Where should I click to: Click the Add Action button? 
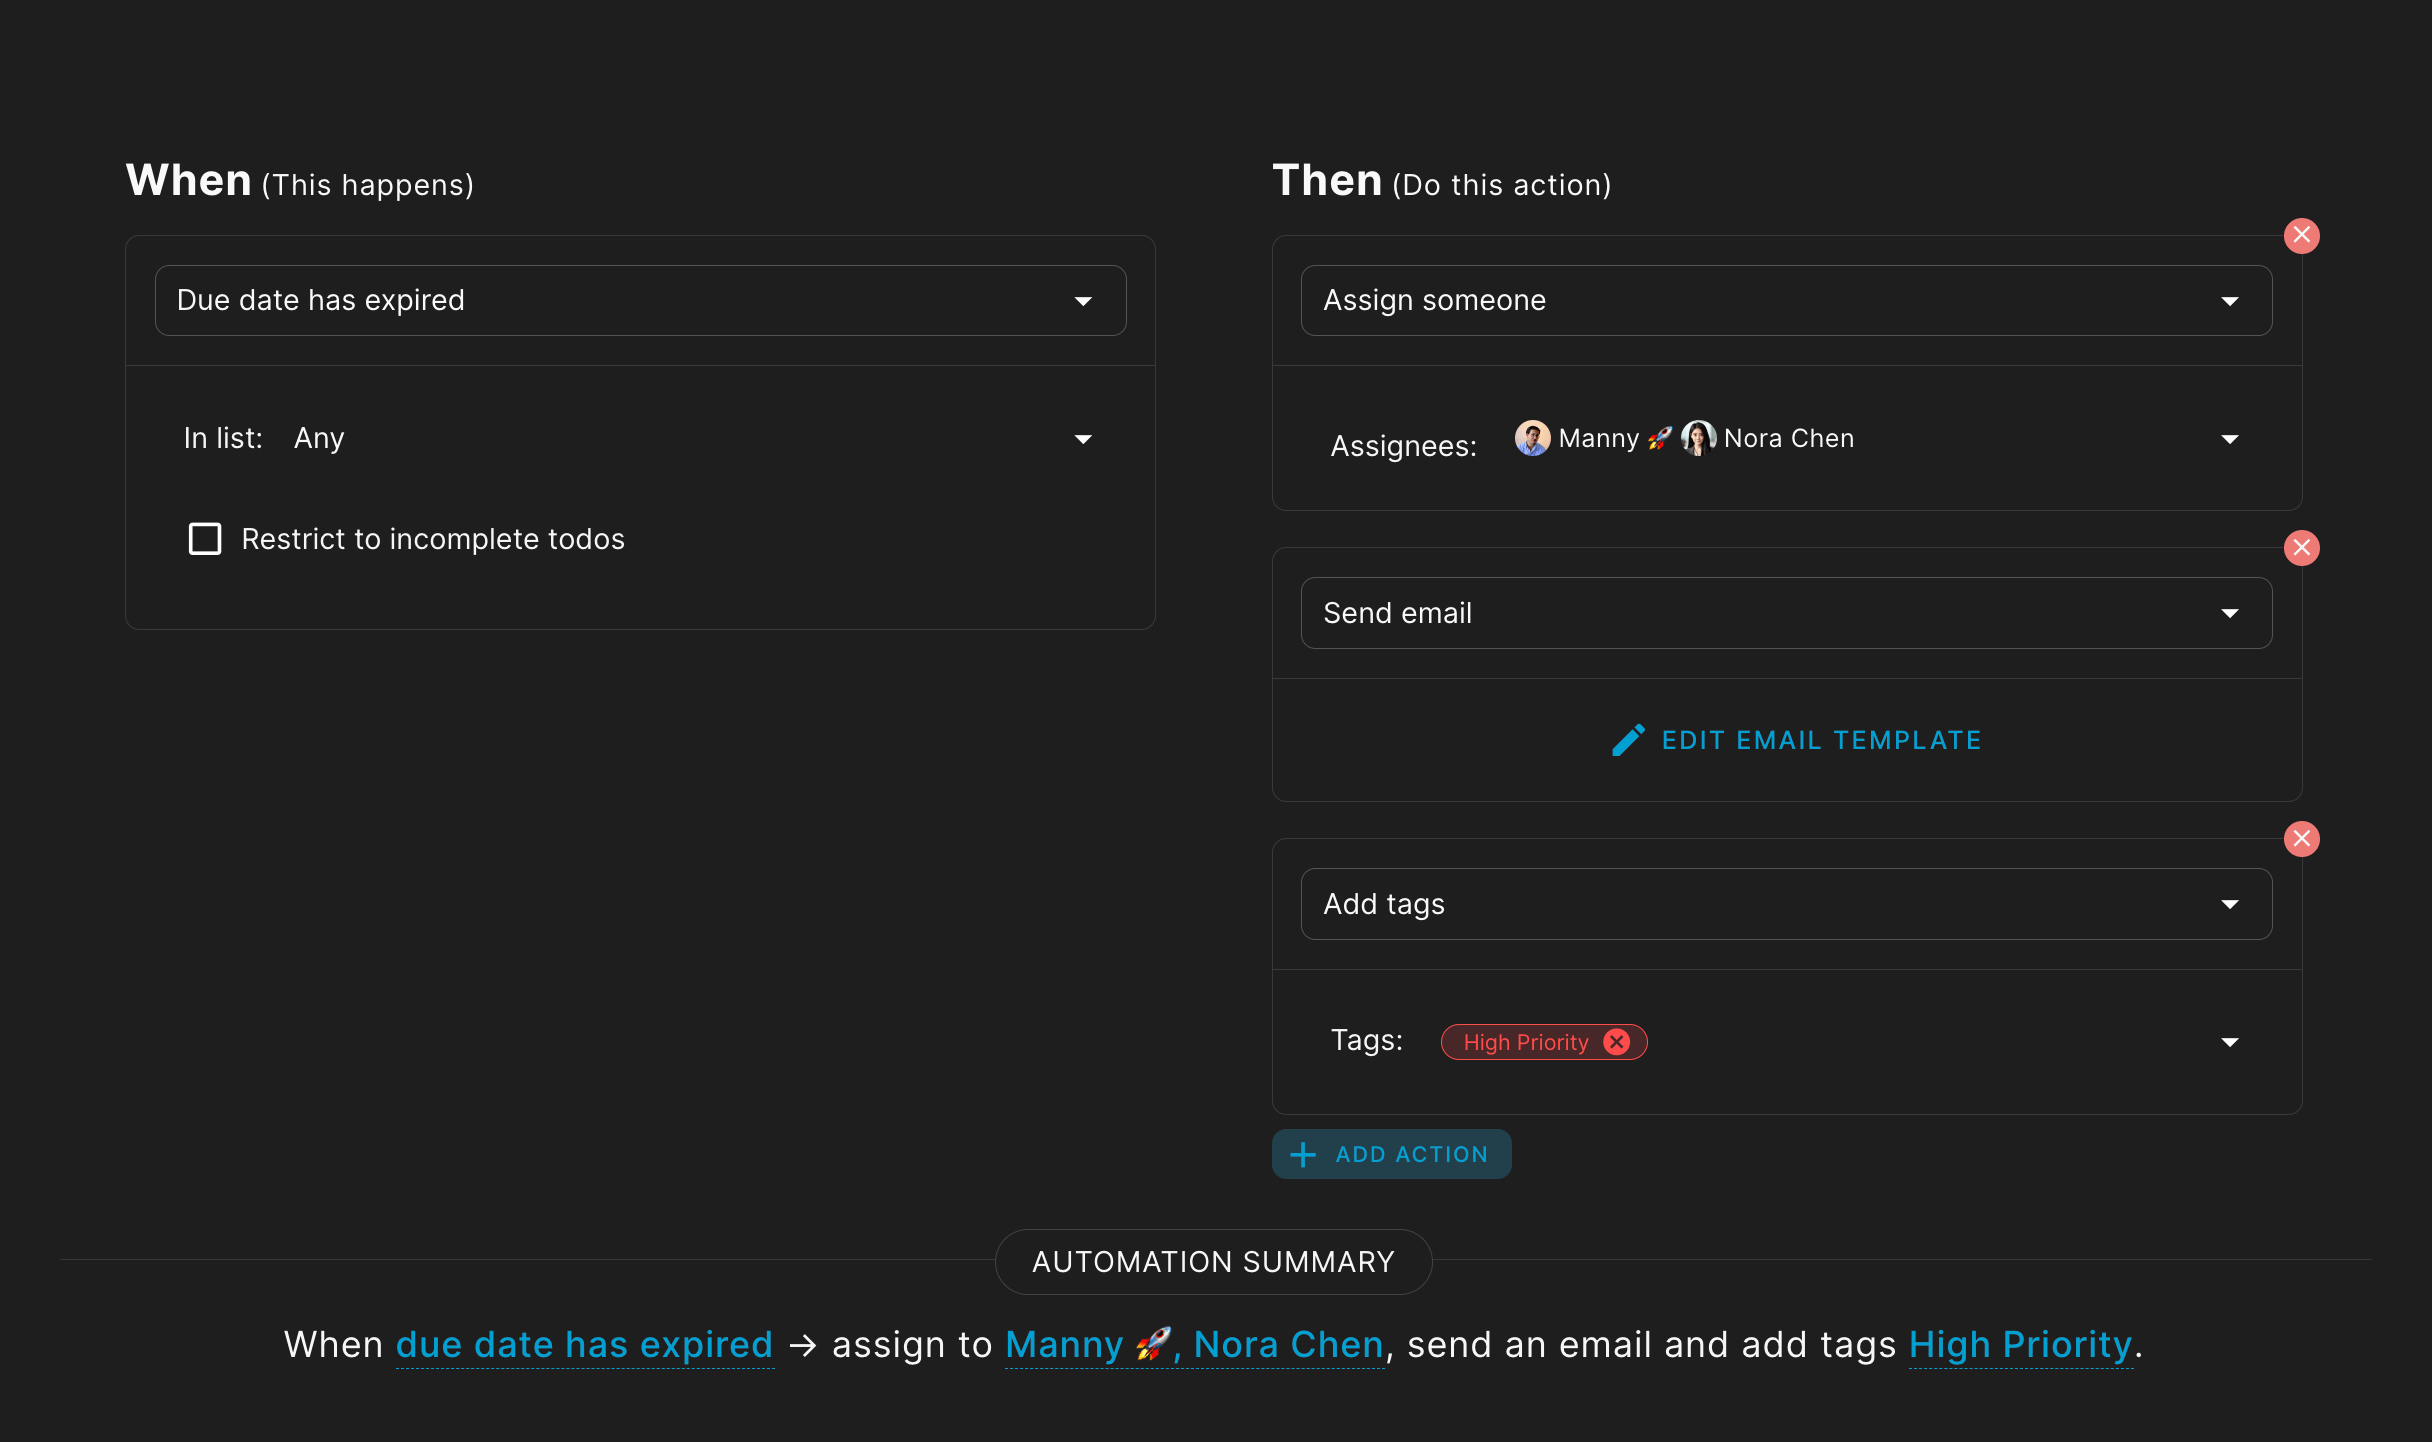pyautogui.click(x=1391, y=1154)
